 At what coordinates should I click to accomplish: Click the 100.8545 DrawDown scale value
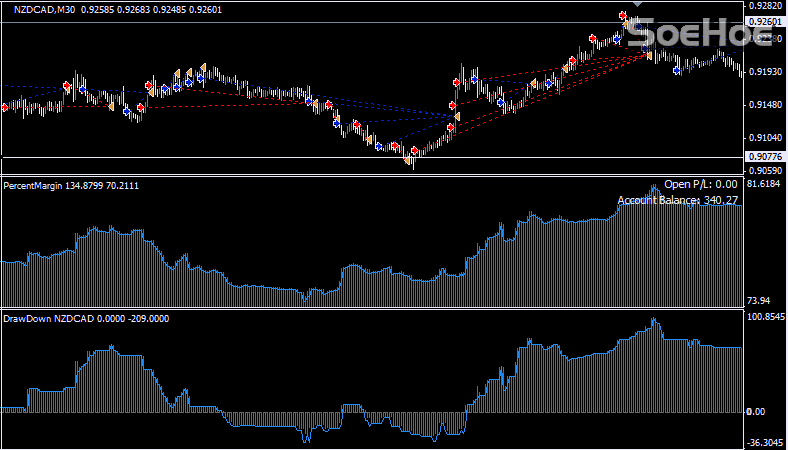[x=765, y=318]
